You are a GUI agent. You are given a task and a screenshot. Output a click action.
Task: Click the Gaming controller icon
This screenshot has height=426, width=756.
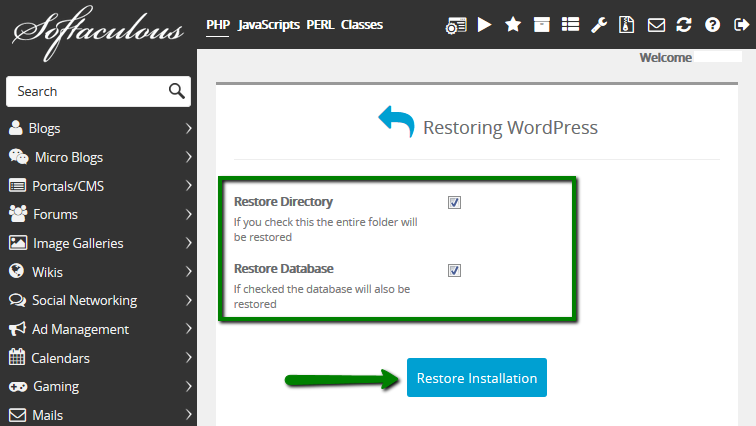coord(18,386)
